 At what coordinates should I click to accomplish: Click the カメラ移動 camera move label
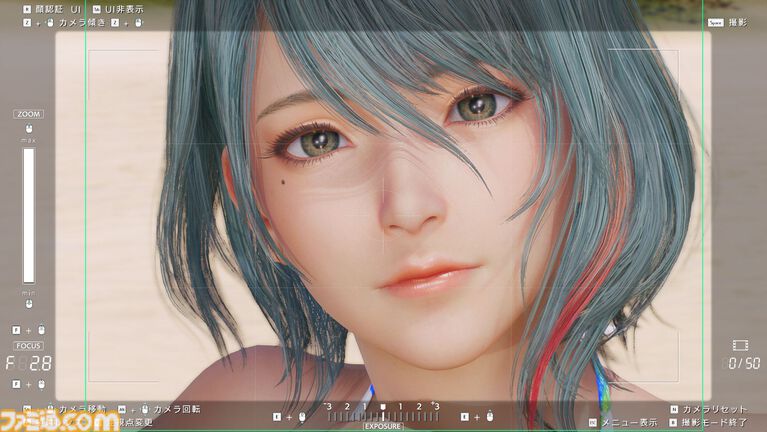click(x=82, y=409)
